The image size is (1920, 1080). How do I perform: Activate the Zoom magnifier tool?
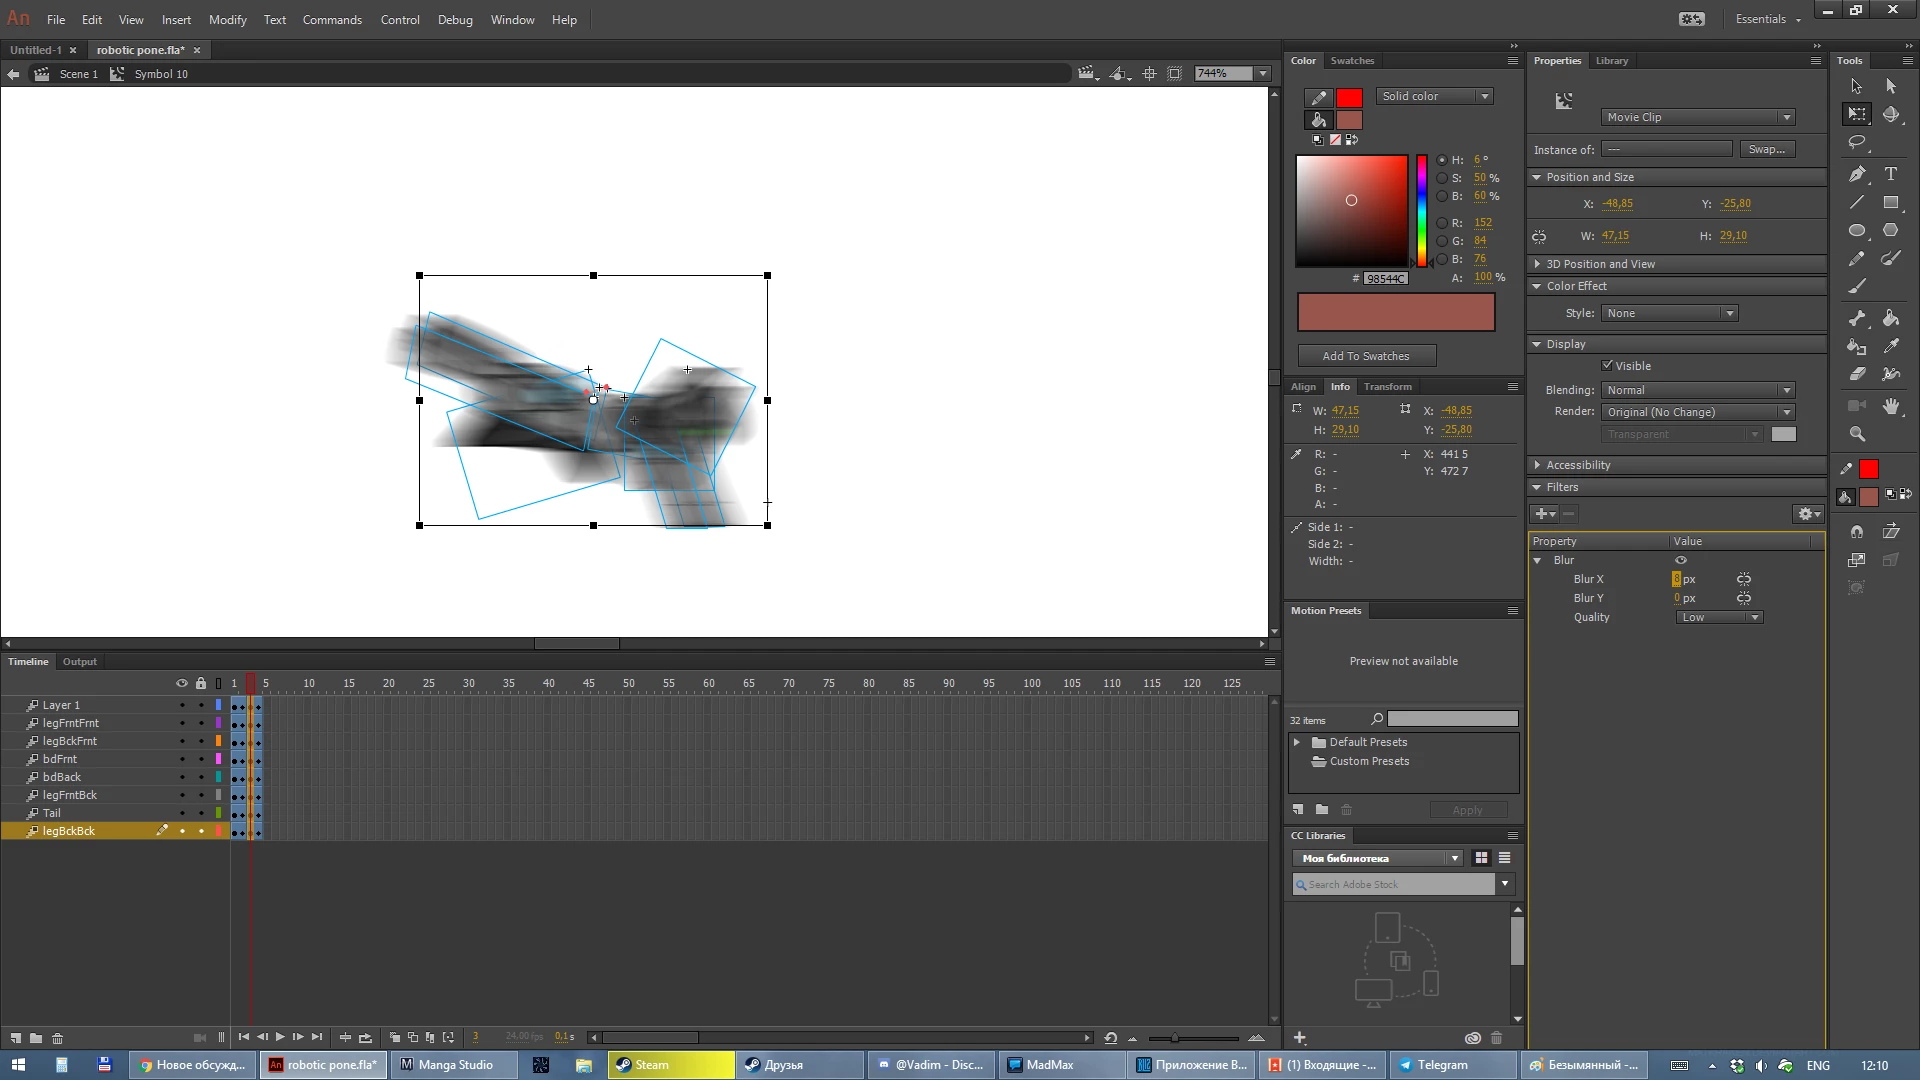[1857, 434]
